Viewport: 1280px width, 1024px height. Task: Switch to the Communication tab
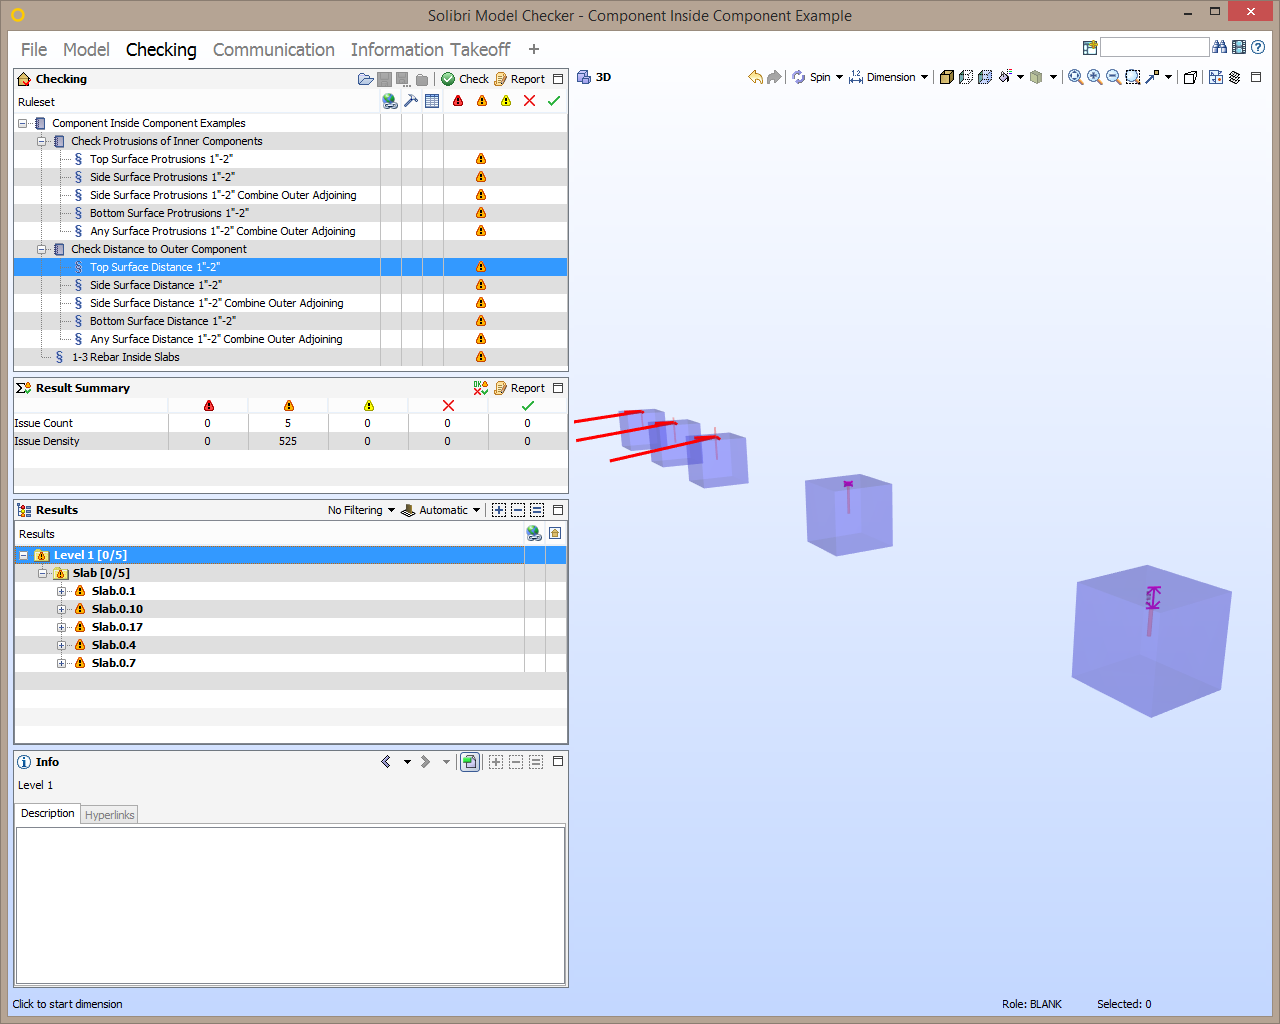click(274, 49)
